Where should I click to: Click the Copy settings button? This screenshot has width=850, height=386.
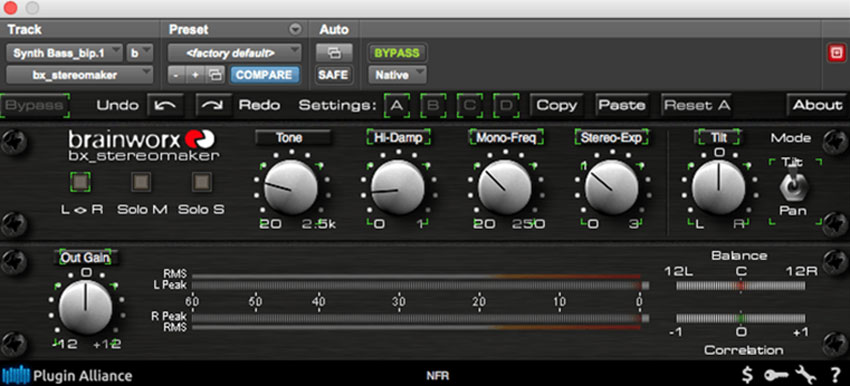click(556, 105)
